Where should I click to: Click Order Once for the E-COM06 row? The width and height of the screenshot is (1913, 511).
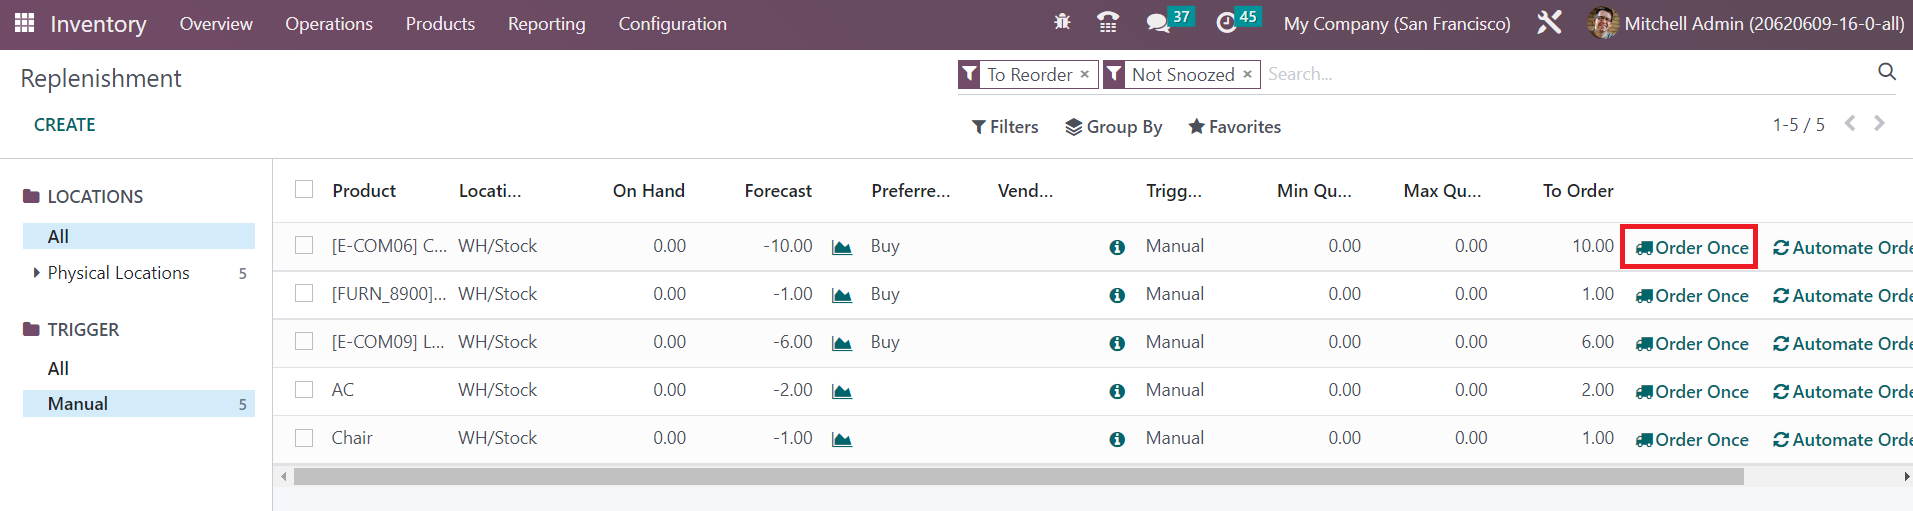[1691, 247]
